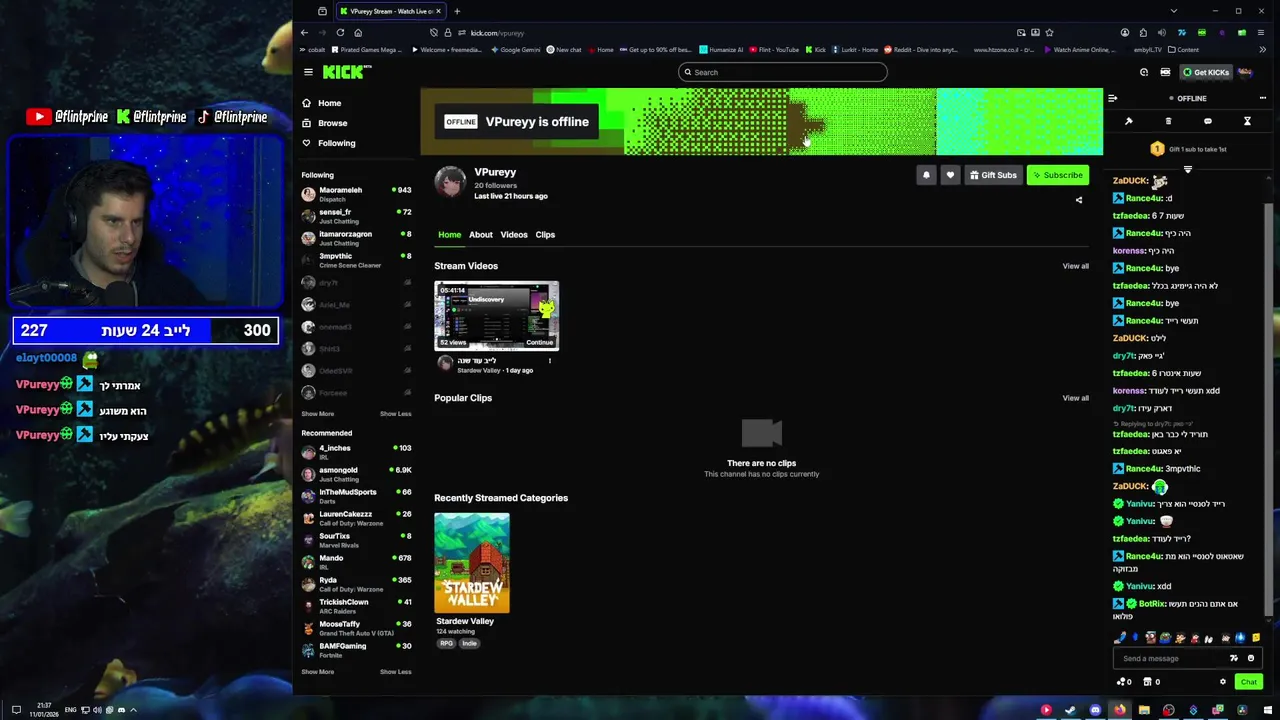Open chat settings gear icon

(x=1222, y=682)
